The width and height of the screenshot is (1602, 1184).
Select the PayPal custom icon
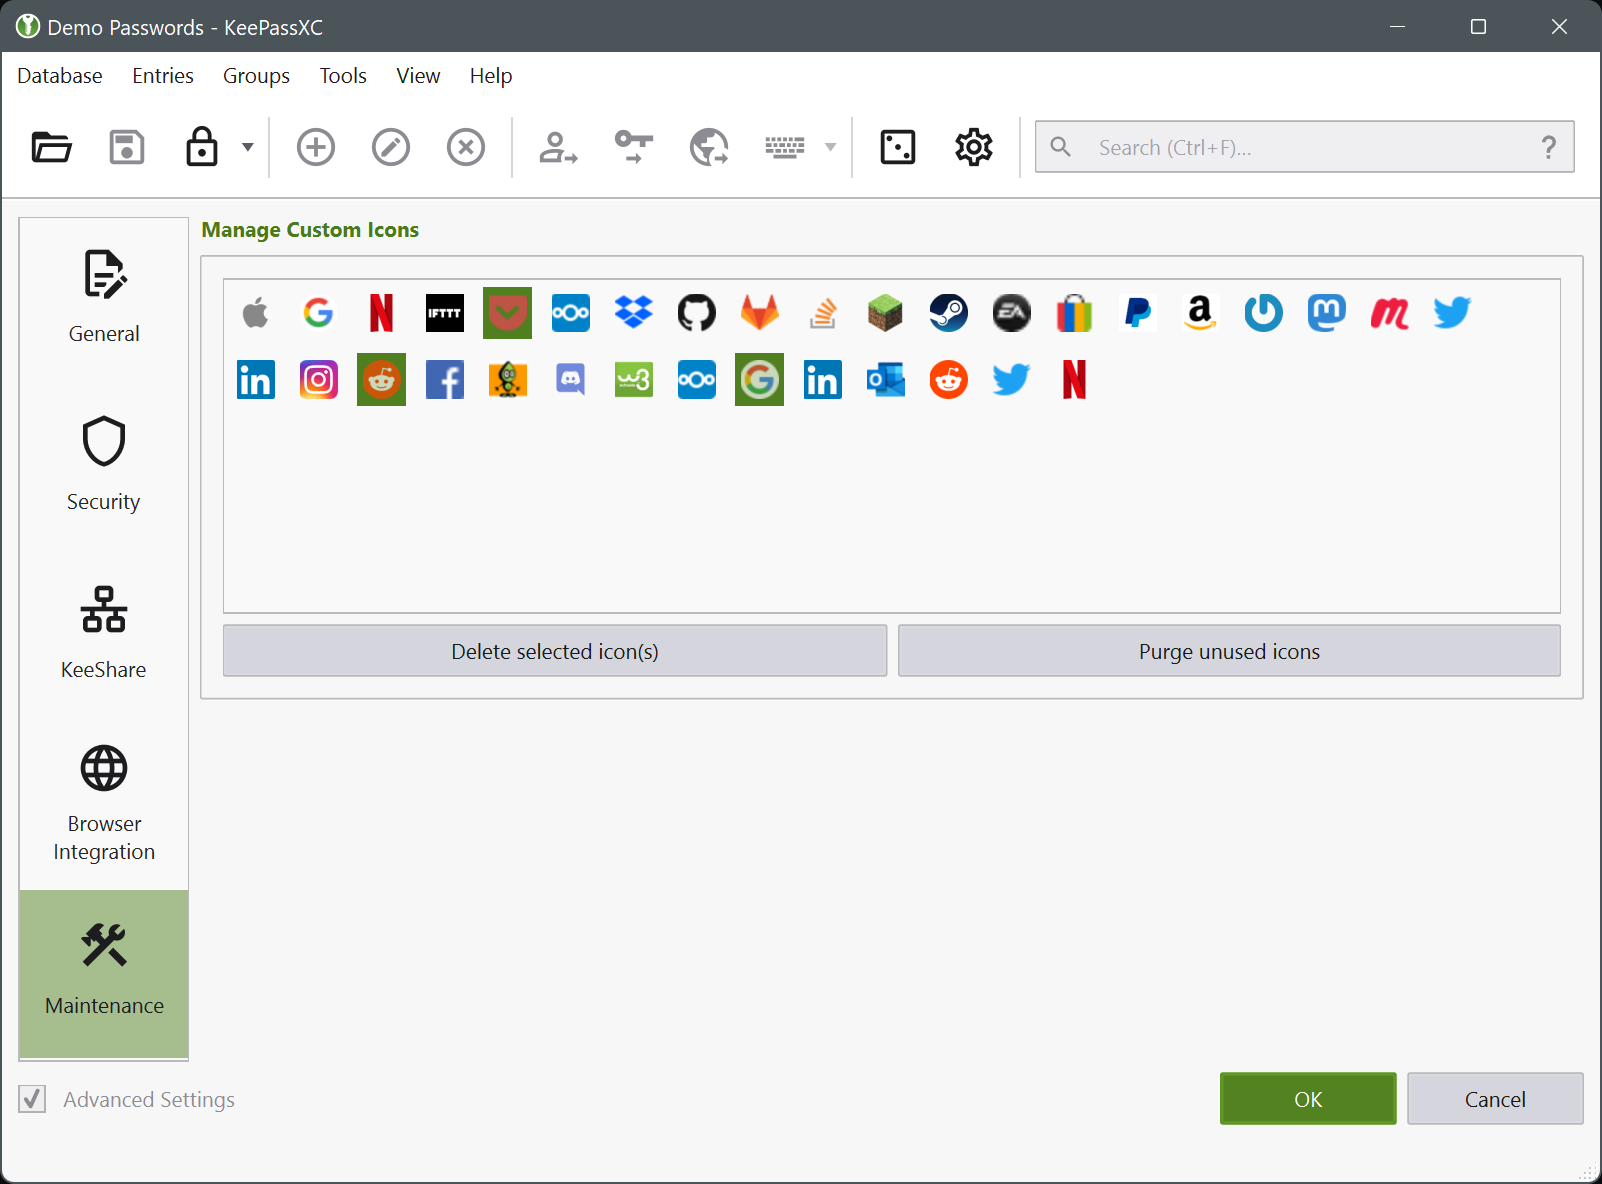pos(1137,313)
